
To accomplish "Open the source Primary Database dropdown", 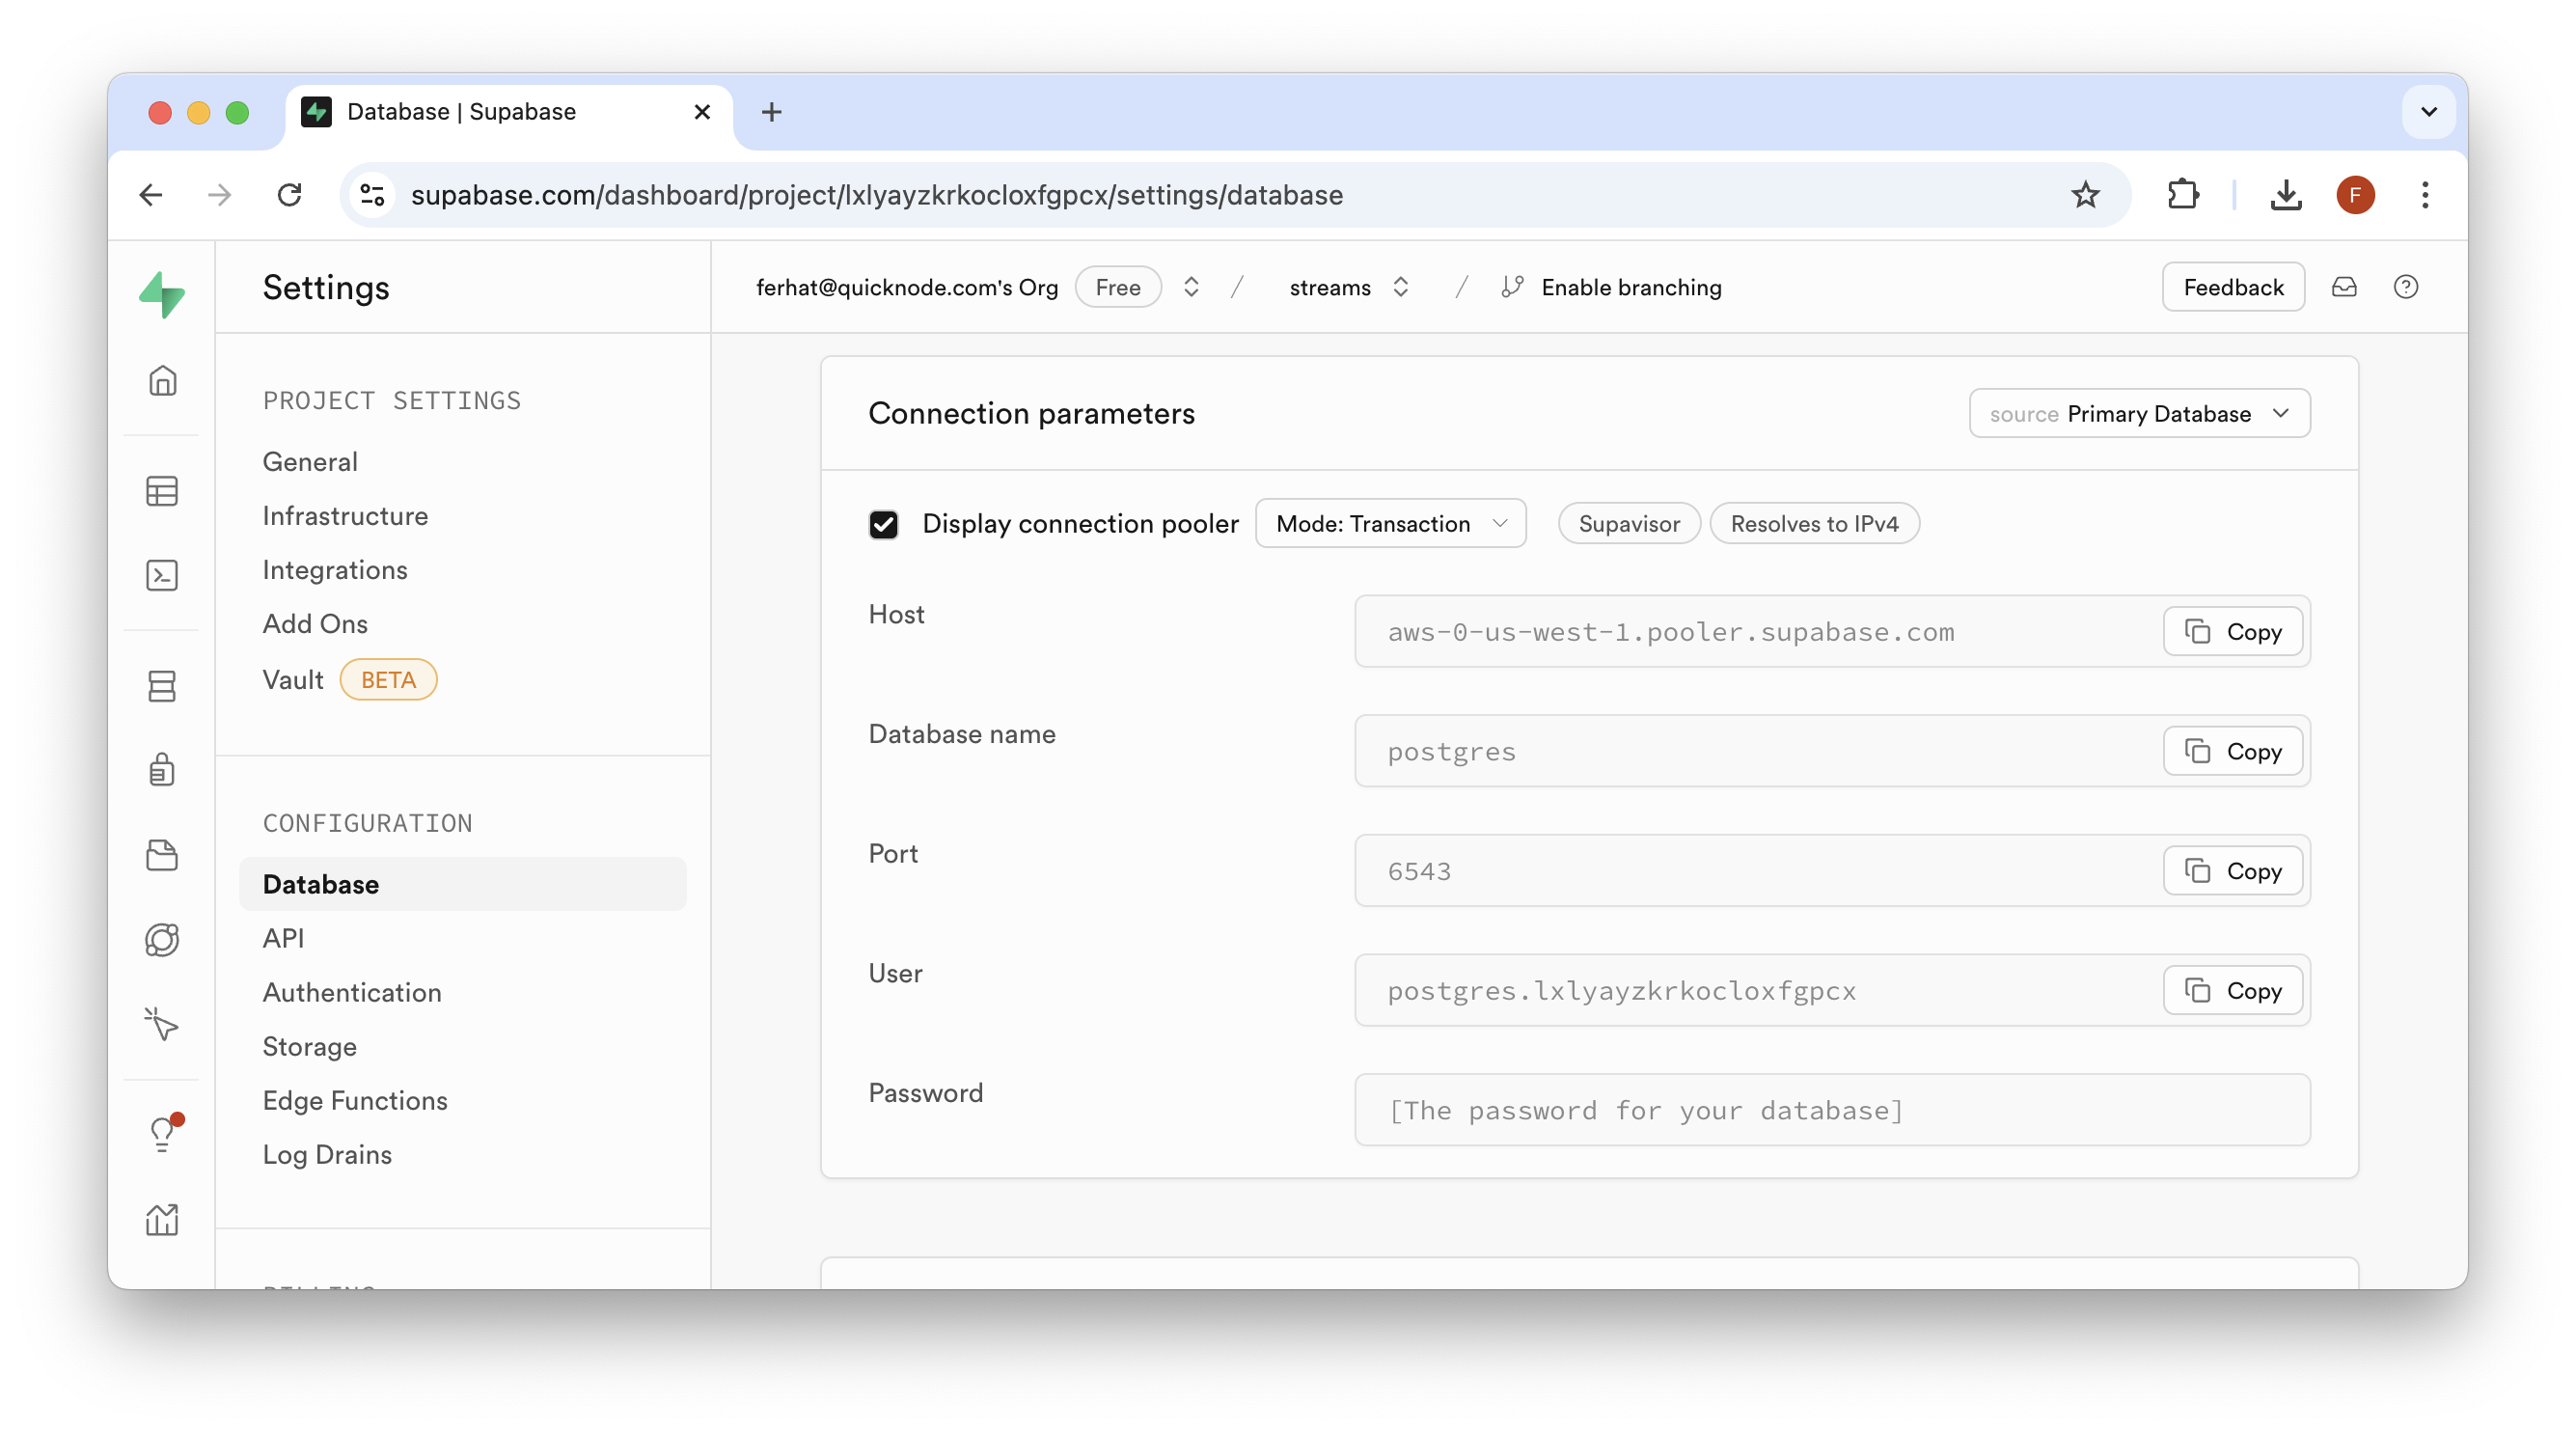I will coord(2139,414).
